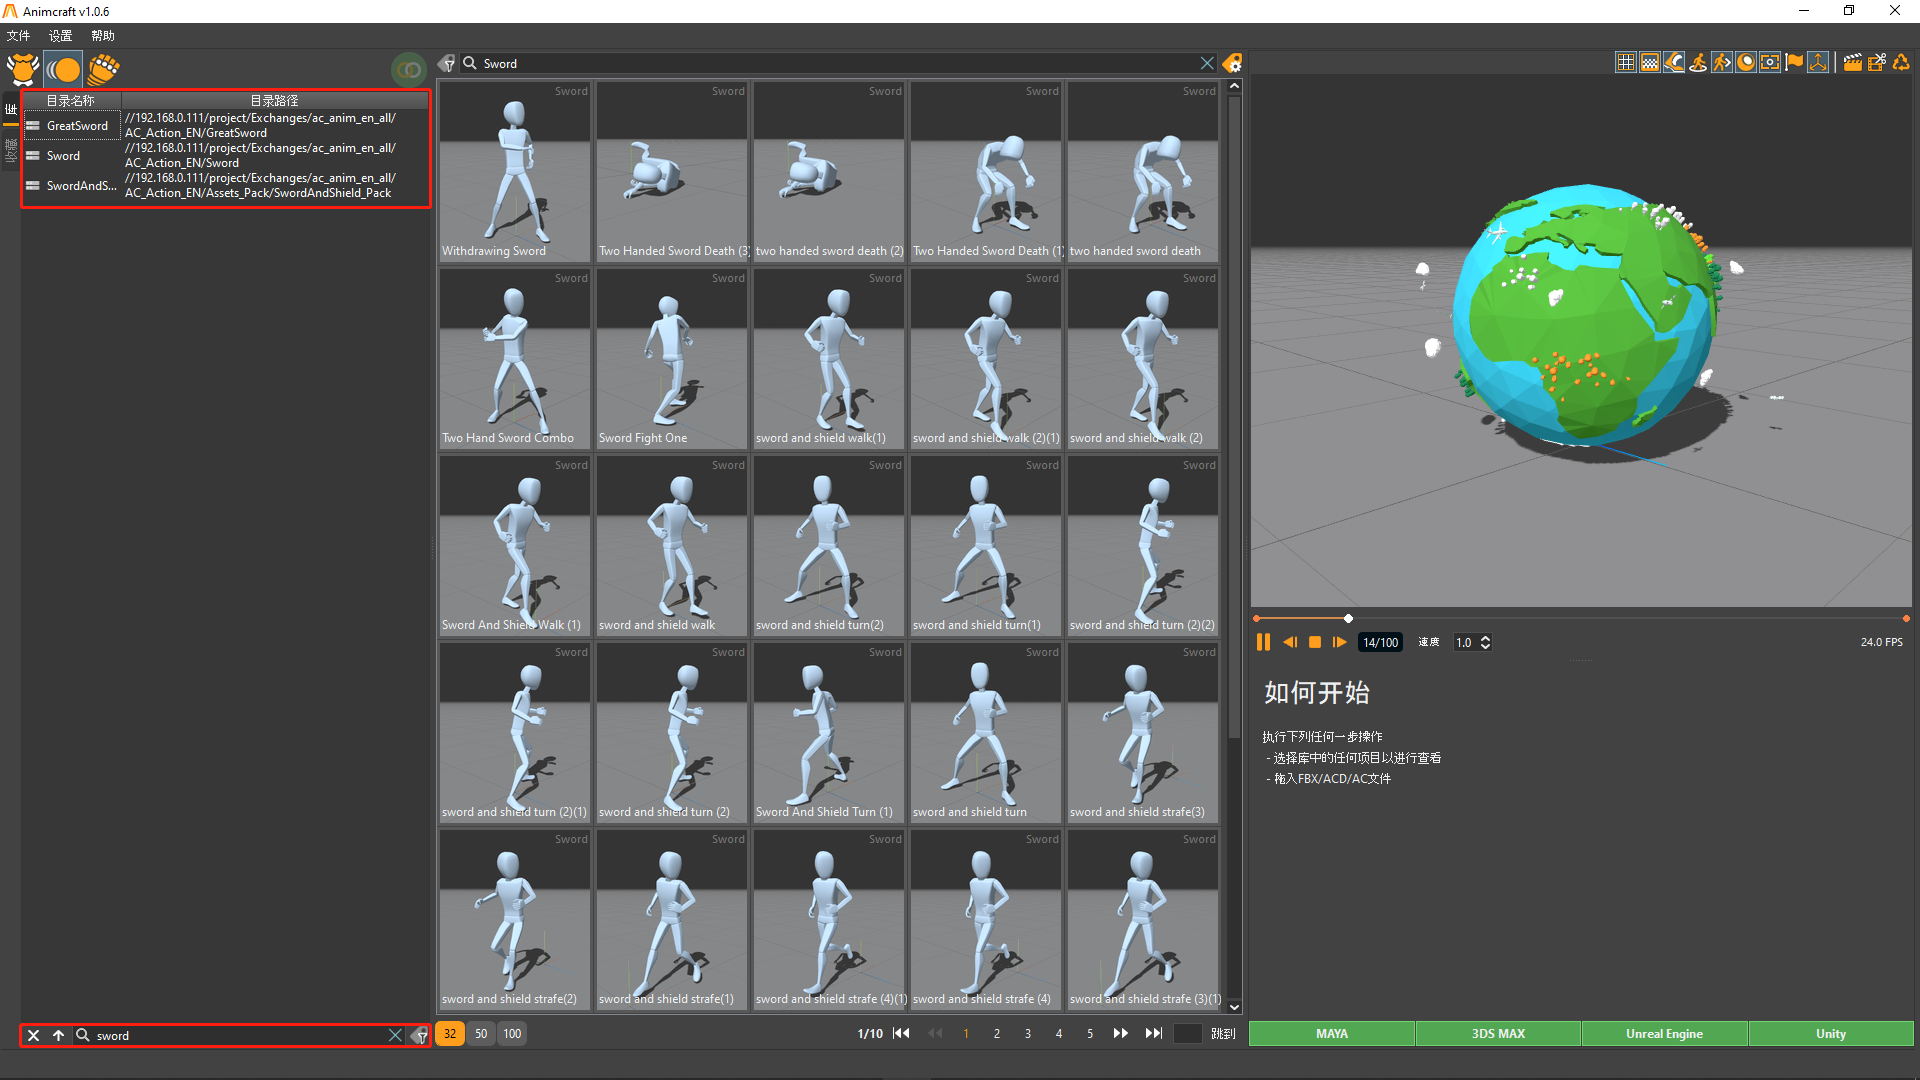This screenshot has width=1920, height=1080.
Task: Toggle the grid display in viewport
Action: 1626,62
